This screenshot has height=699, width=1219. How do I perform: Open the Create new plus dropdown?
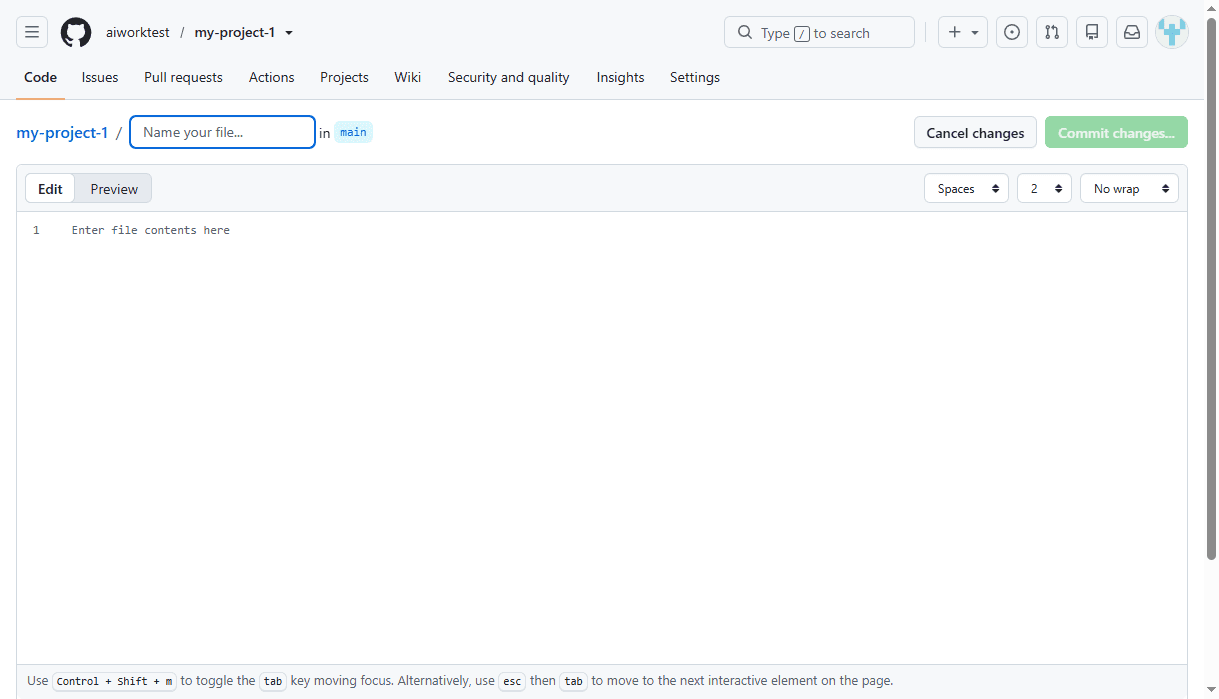963,32
